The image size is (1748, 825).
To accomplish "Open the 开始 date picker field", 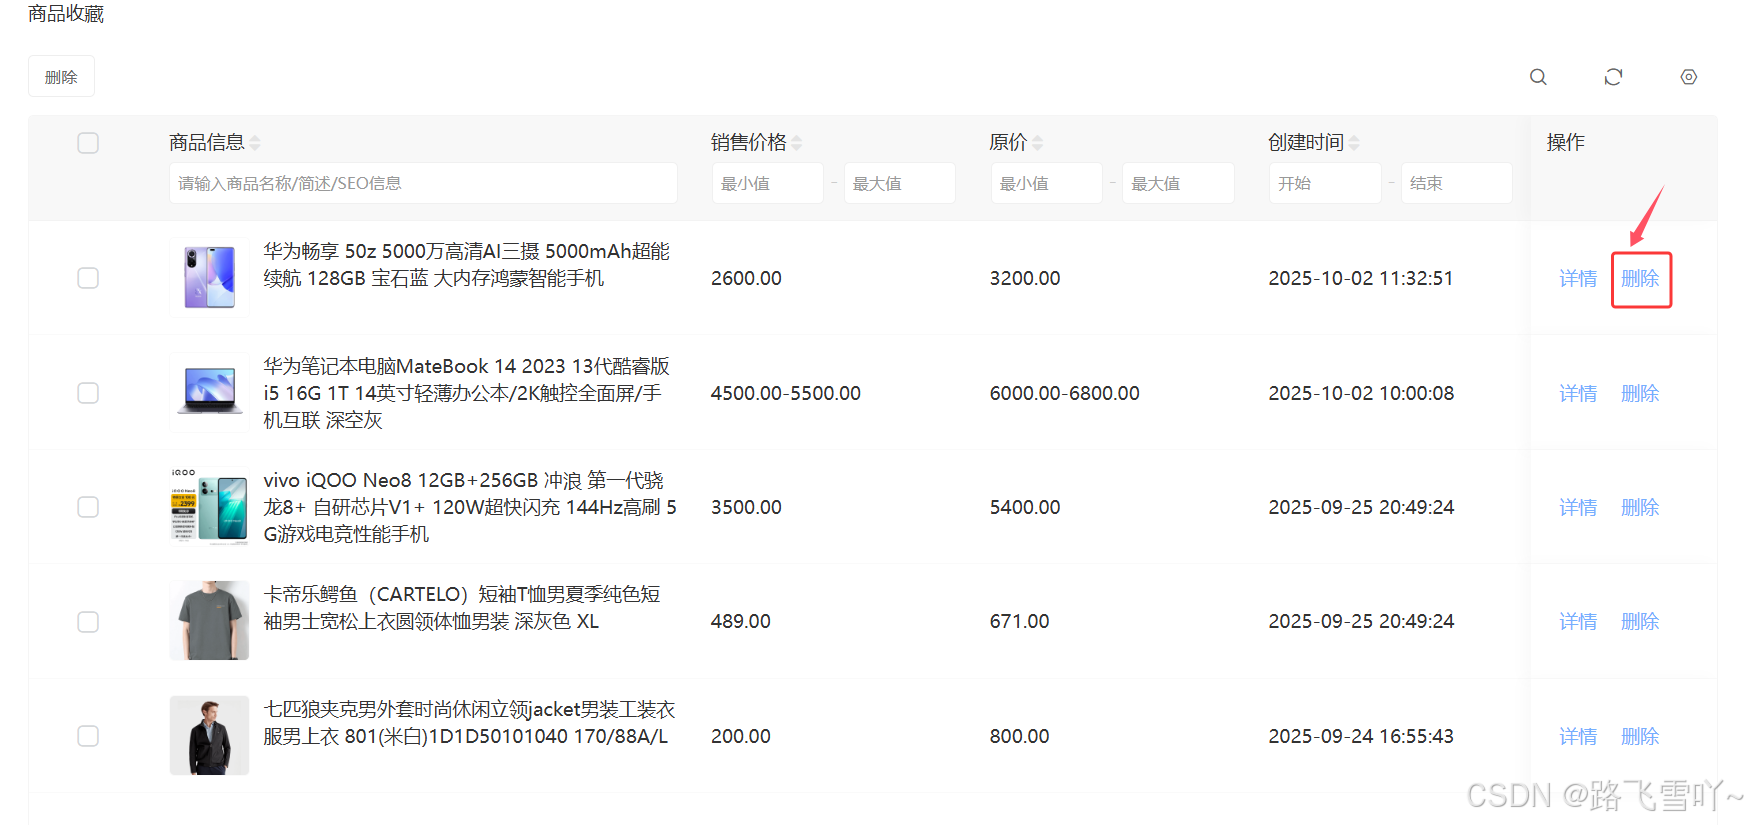I will [x=1325, y=183].
